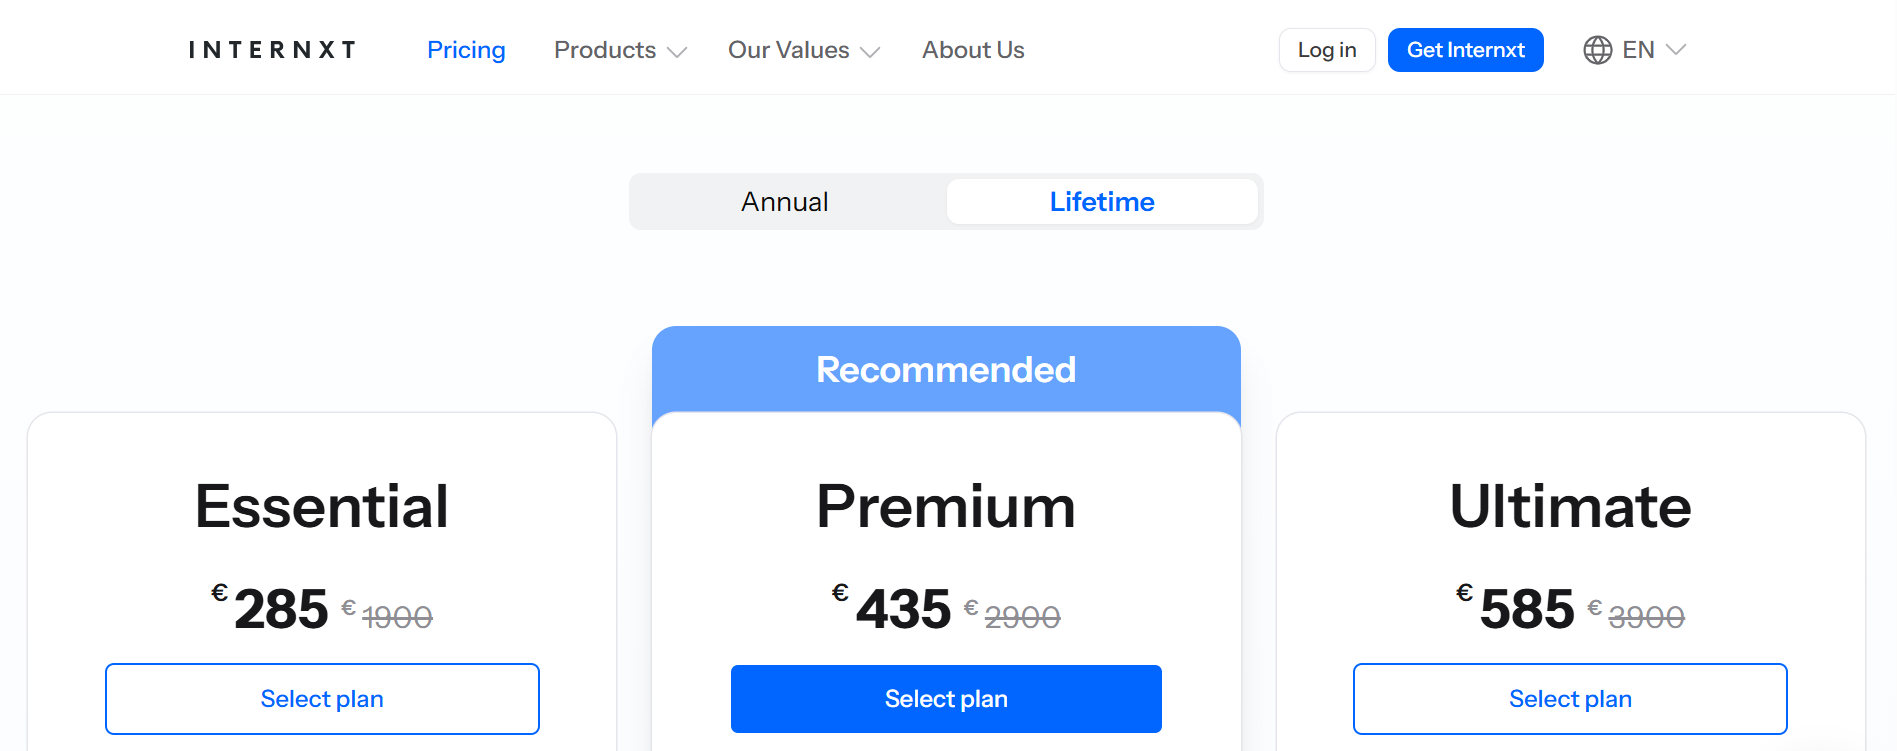
Task: Click the Premium plan title
Action: [946, 507]
